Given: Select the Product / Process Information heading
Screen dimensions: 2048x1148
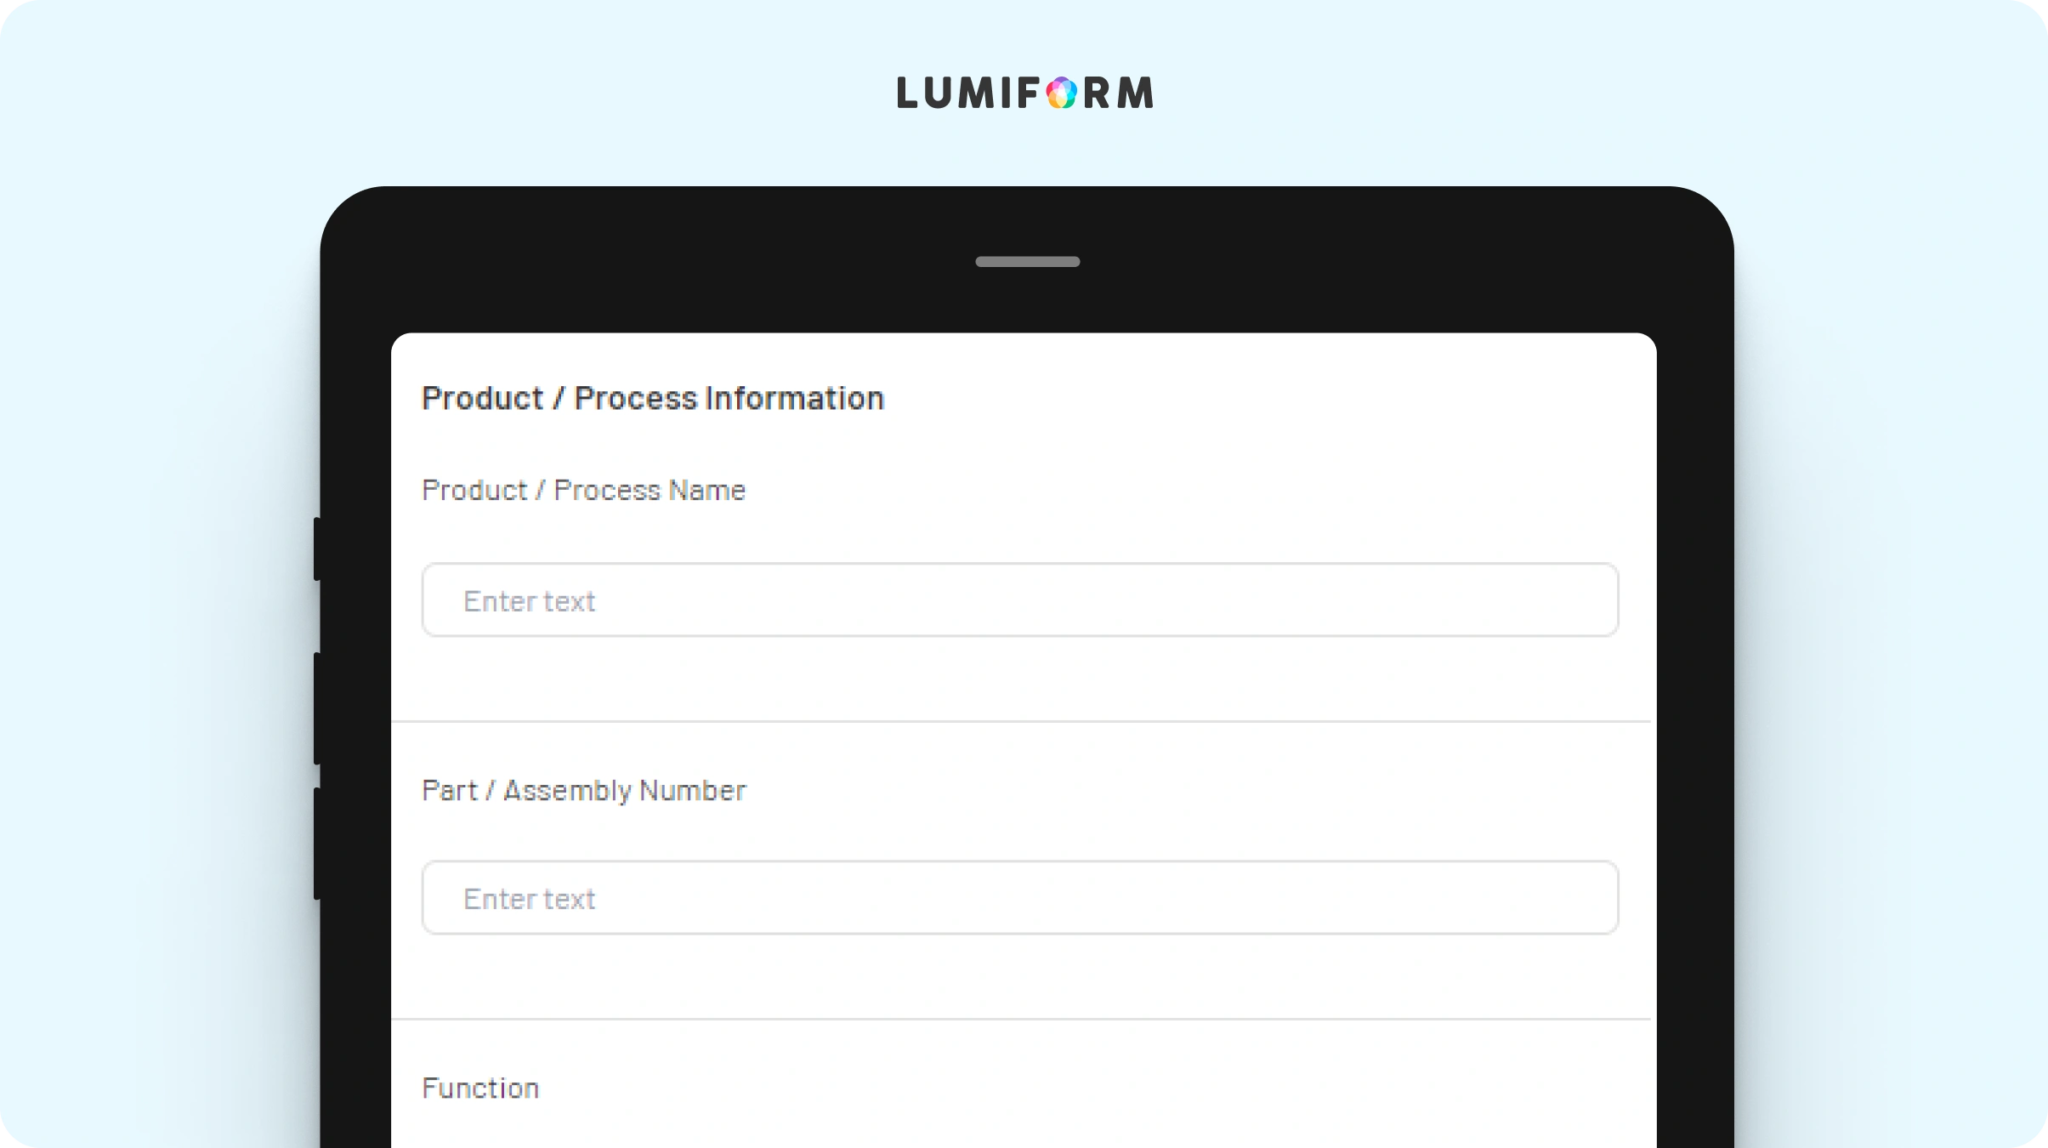Looking at the screenshot, I should tap(653, 398).
